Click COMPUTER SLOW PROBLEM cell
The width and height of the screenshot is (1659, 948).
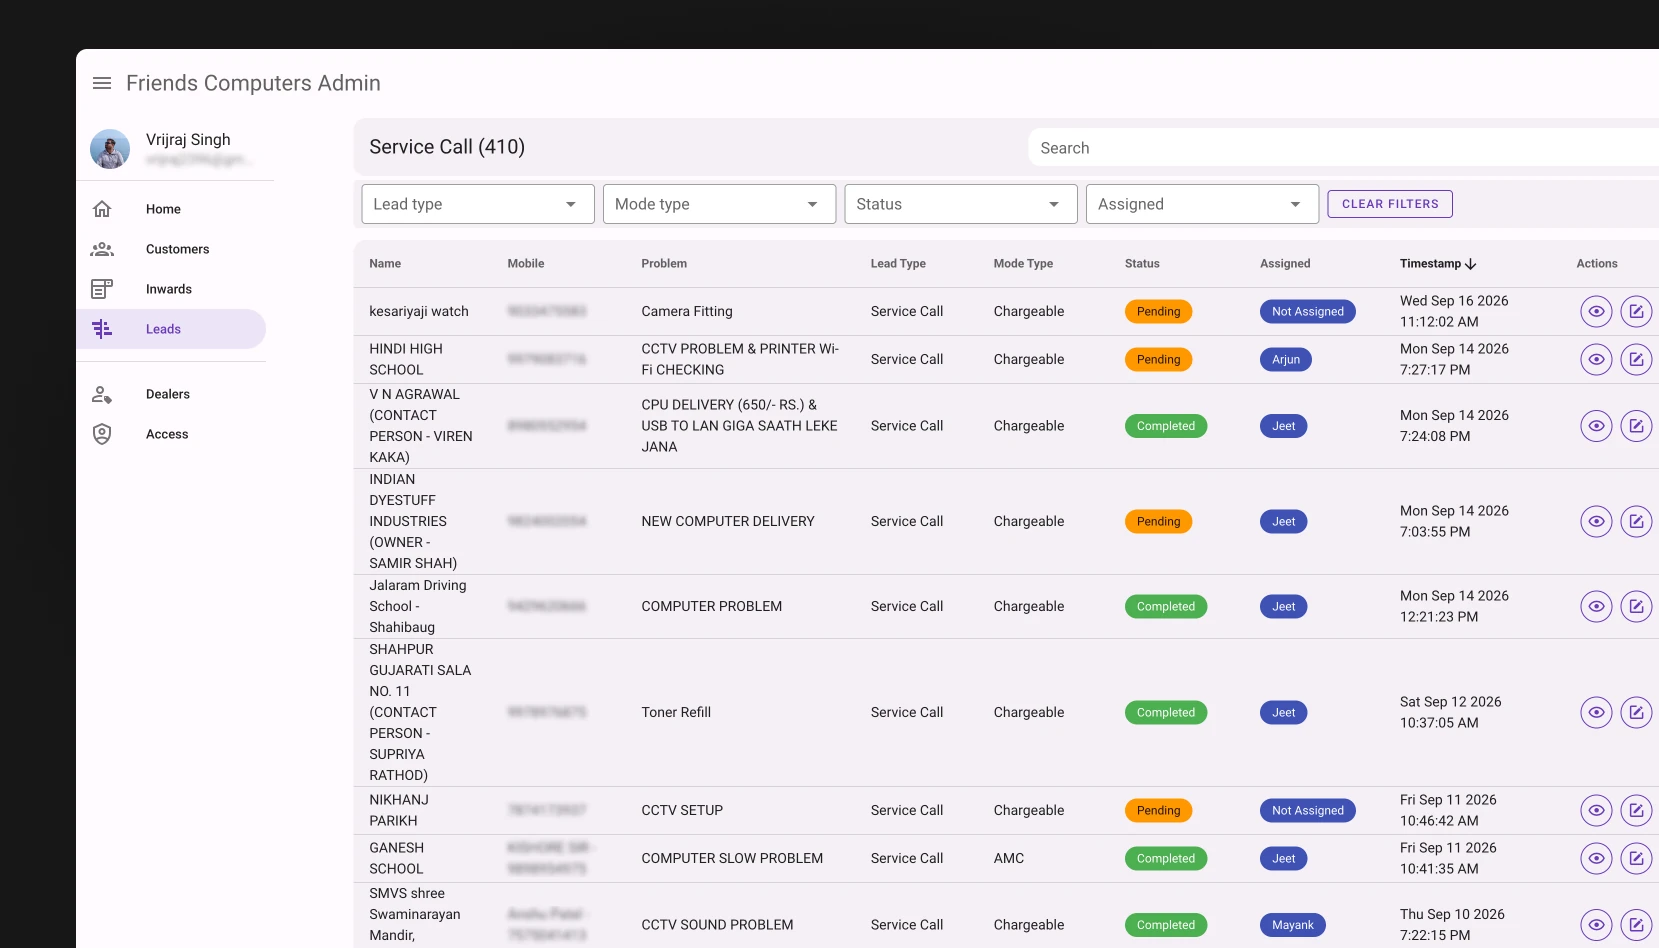pos(732,858)
